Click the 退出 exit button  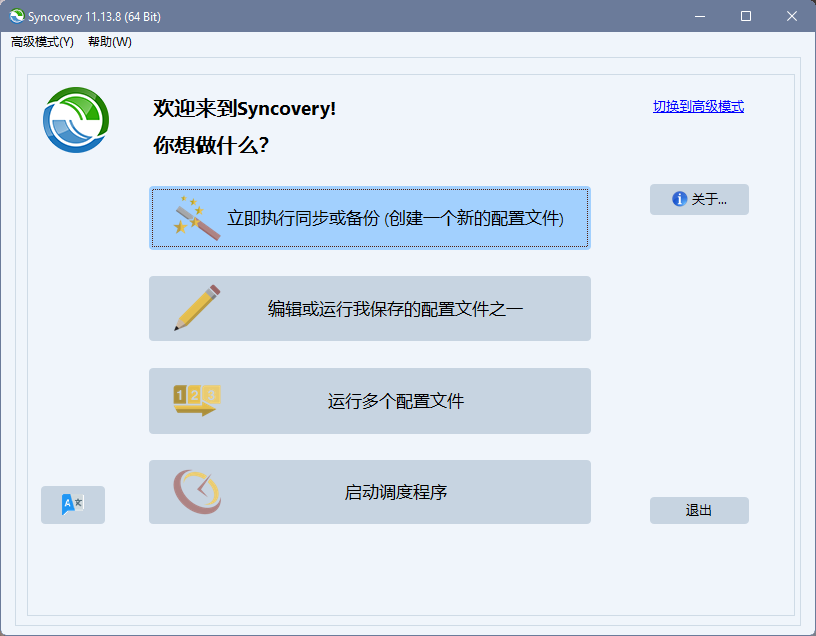coord(699,510)
